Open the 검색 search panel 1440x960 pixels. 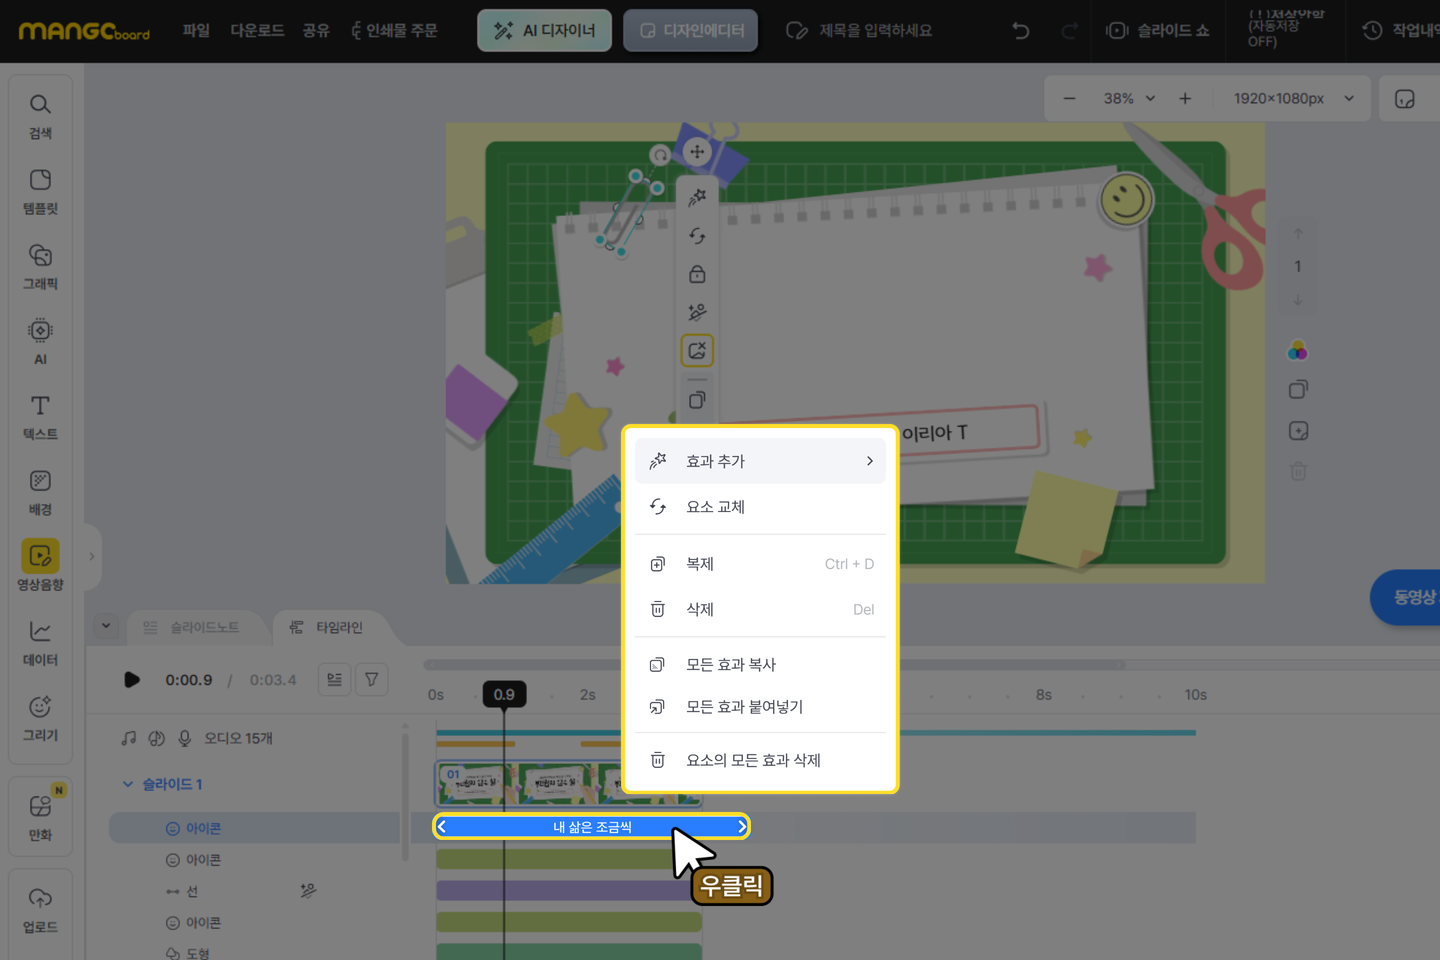tap(40, 116)
